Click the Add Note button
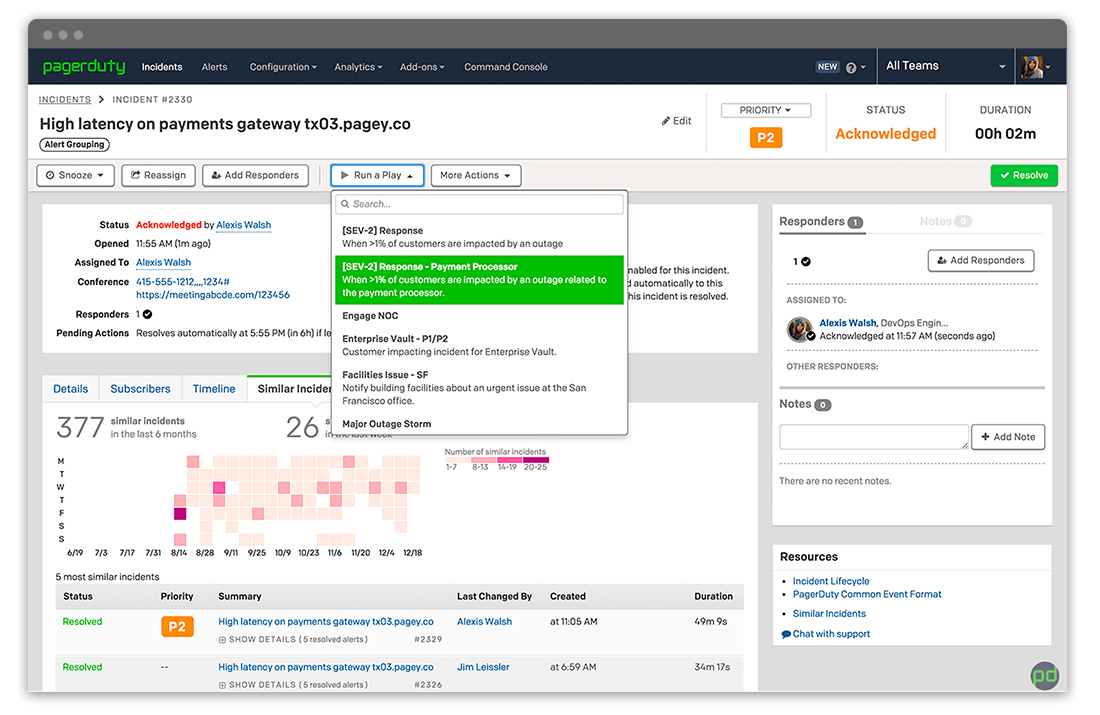The image size is (1100, 715). [1008, 437]
